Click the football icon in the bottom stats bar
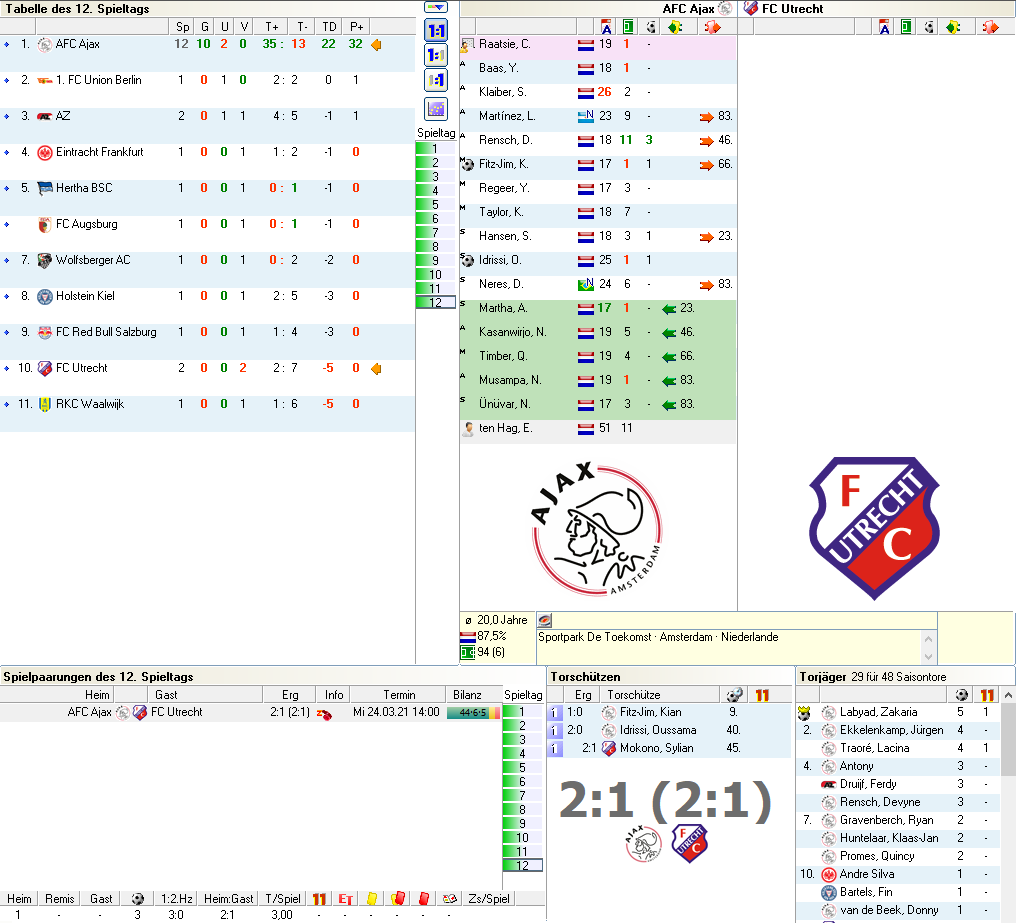The width and height of the screenshot is (1016, 923). tap(137, 899)
